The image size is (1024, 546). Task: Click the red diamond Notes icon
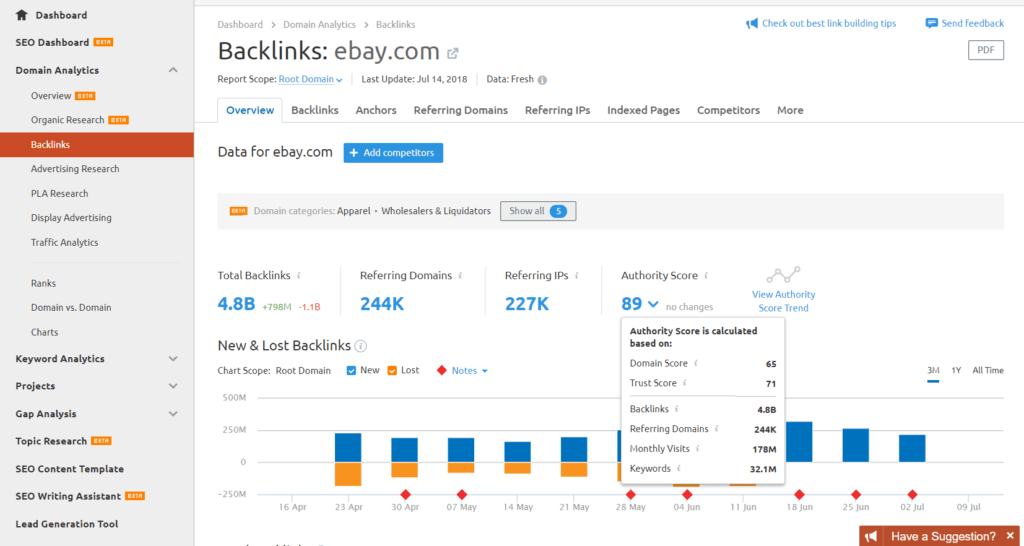[x=441, y=370]
